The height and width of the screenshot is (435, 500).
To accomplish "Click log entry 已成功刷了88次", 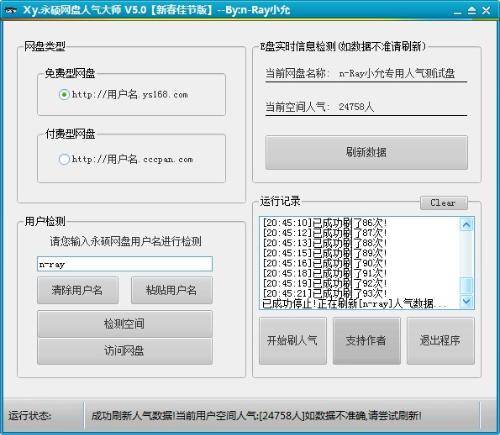I will (x=325, y=243).
